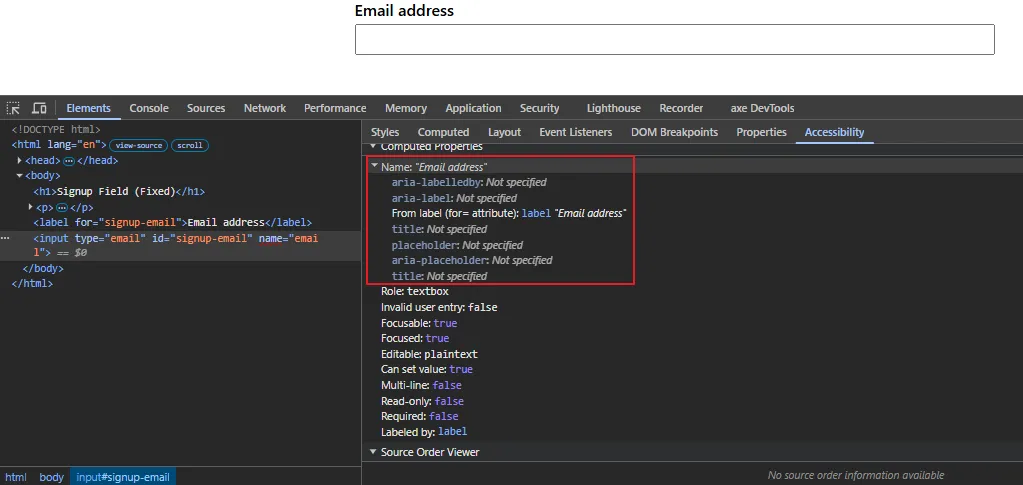Select the DOCTYPE html line
The width and height of the screenshot is (1023, 485).
coord(56,130)
